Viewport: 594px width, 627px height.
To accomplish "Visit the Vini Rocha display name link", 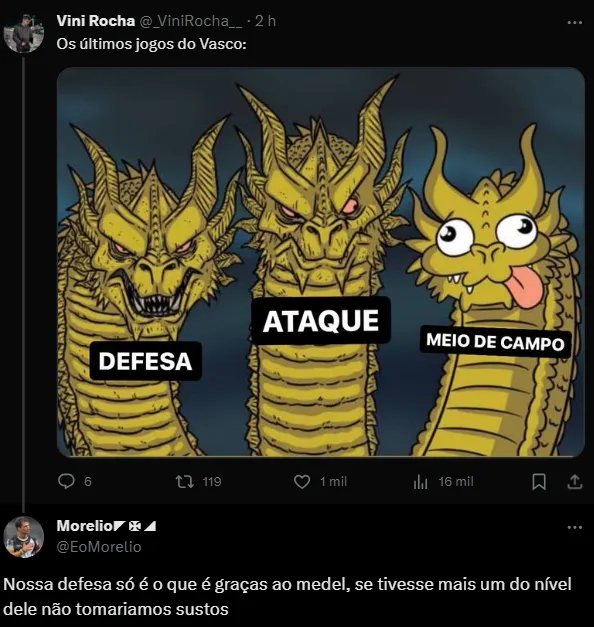I will click(x=96, y=21).
